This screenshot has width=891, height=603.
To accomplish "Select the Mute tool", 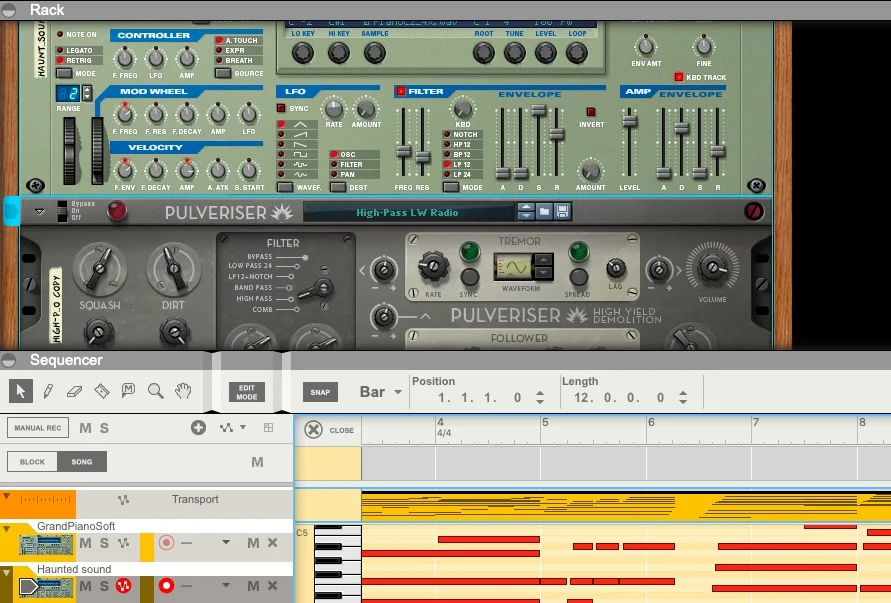I will (x=128, y=390).
